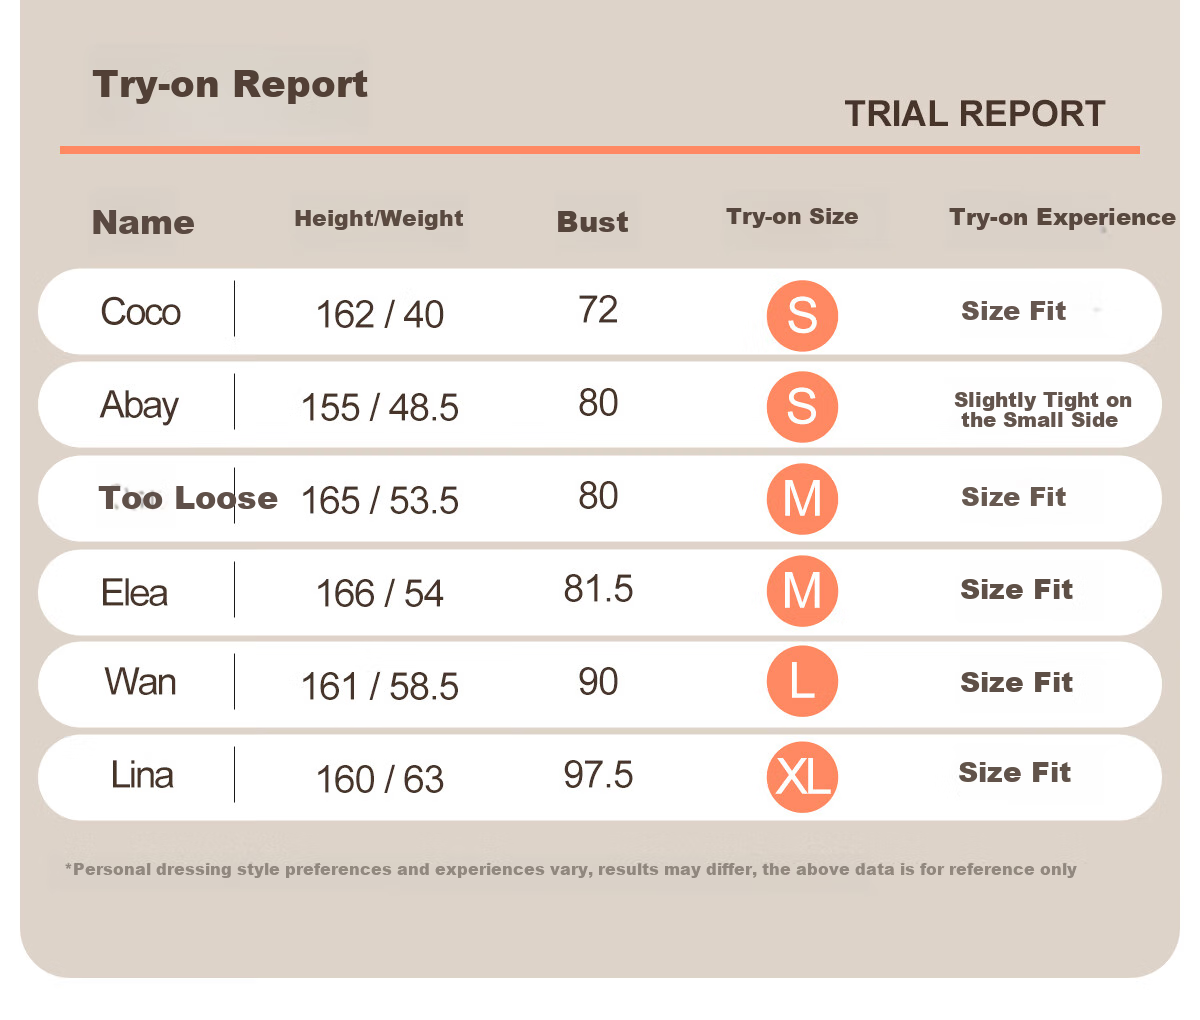The image size is (1200, 1020).
Task: Click the TRIAL REPORT heading
Action: (975, 114)
